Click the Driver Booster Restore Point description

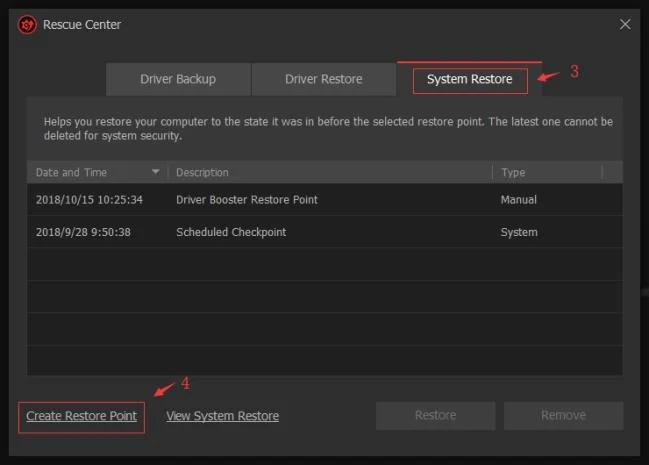click(247, 200)
